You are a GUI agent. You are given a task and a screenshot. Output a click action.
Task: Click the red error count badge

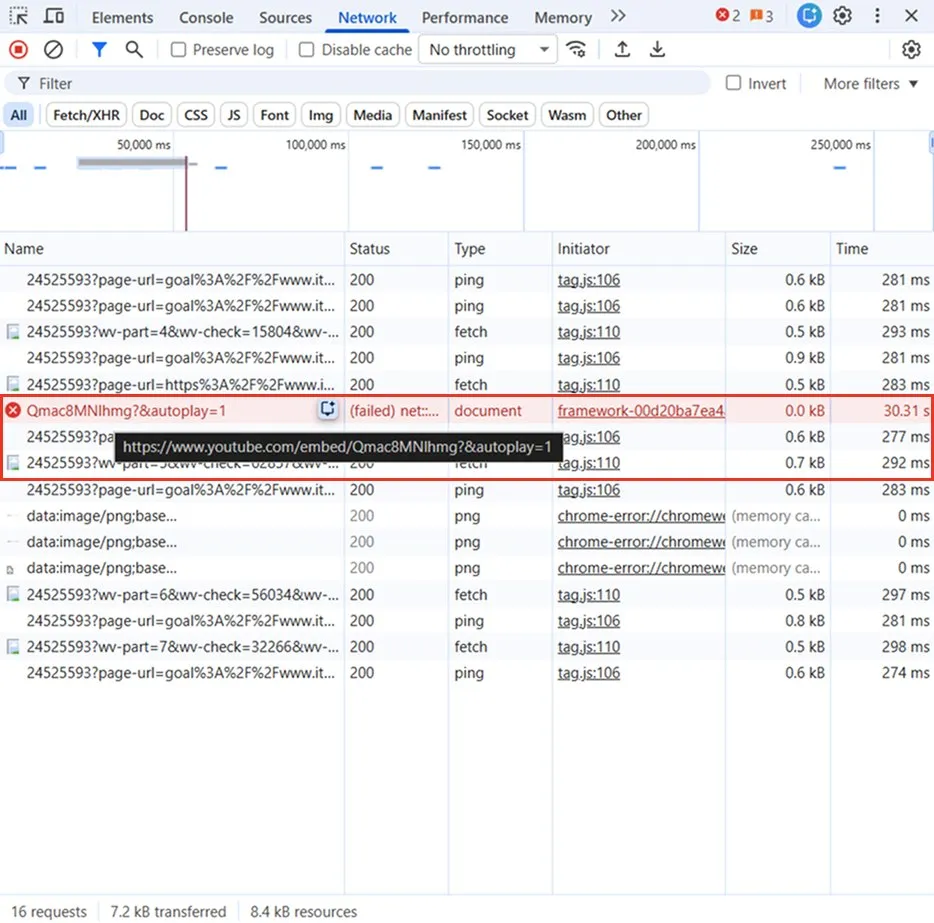(x=728, y=16)
